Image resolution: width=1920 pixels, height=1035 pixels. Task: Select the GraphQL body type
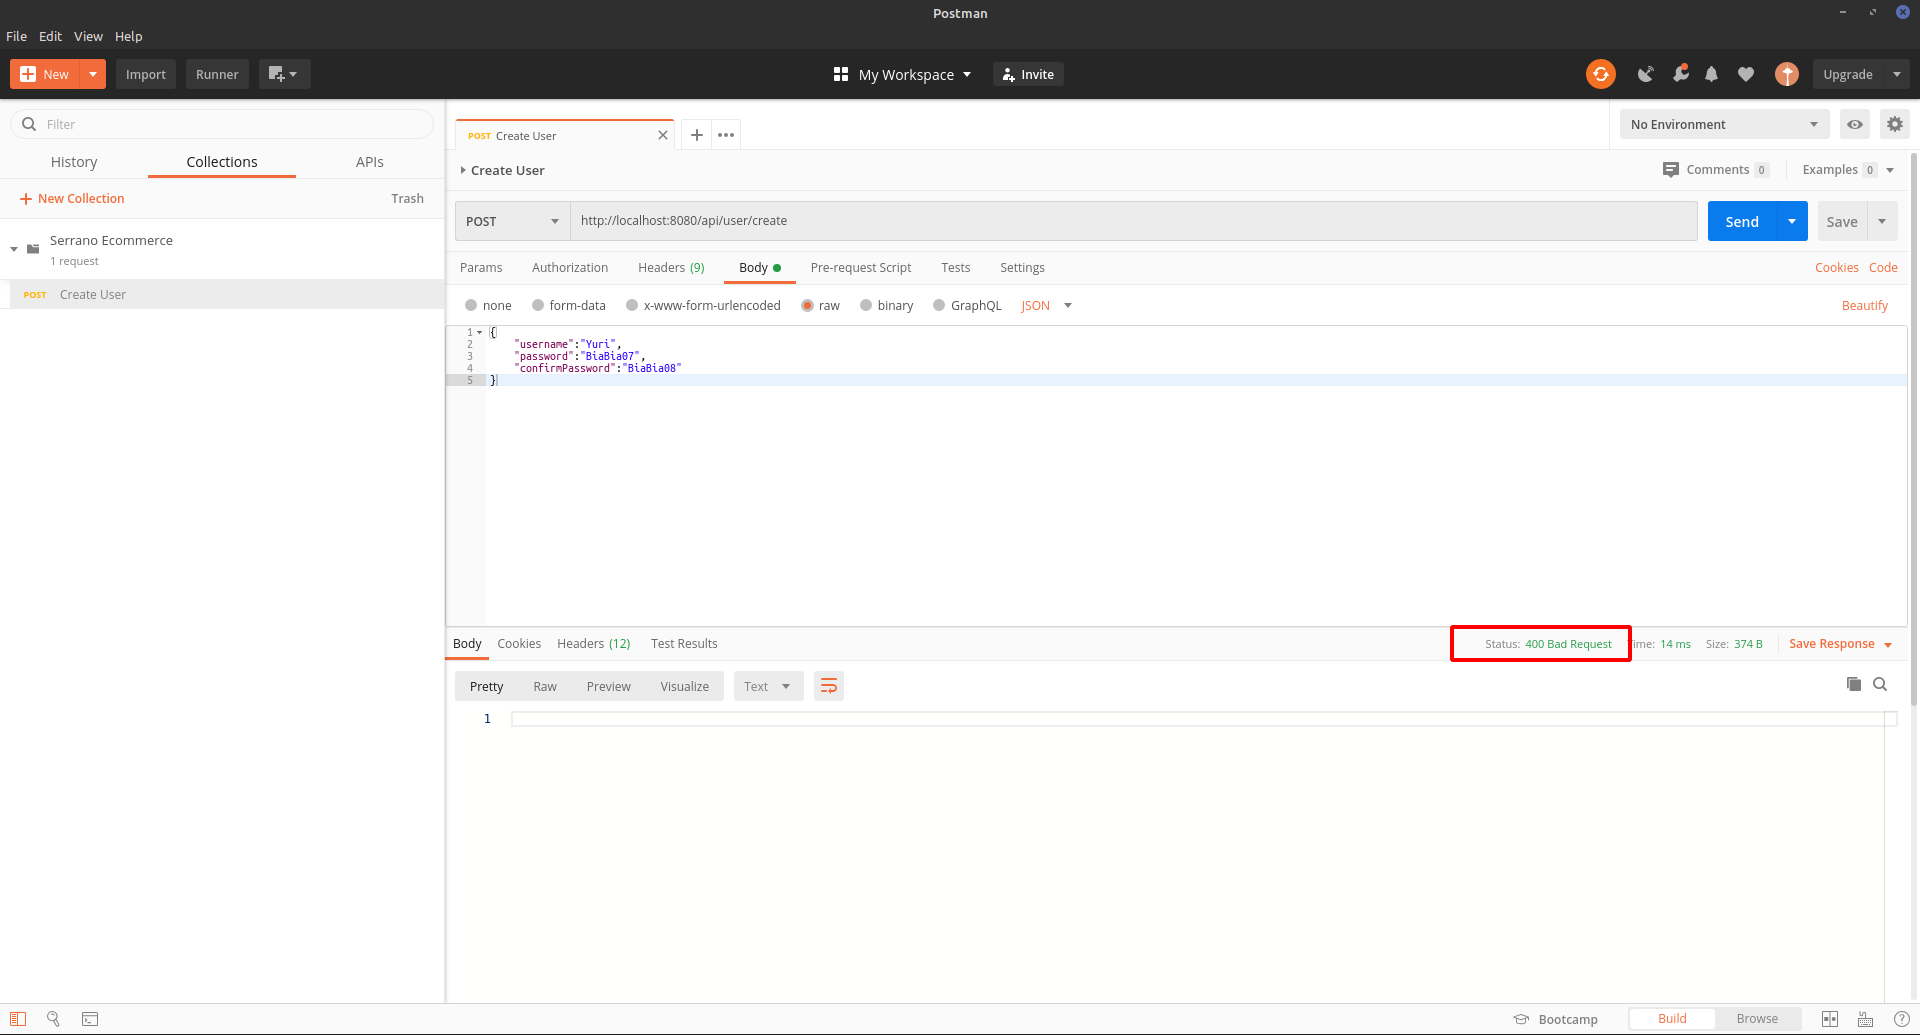pos(939,306)
